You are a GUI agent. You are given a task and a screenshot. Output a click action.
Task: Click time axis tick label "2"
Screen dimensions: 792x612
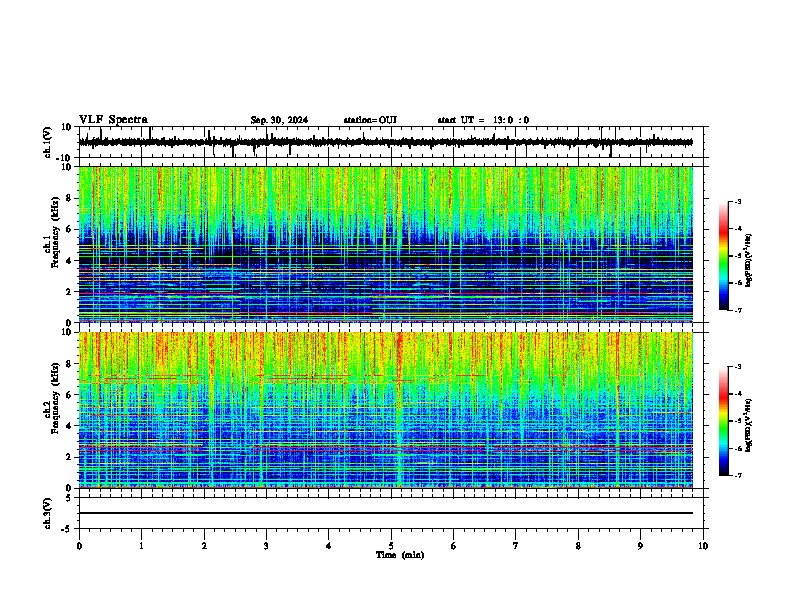(x=204, y=546)
